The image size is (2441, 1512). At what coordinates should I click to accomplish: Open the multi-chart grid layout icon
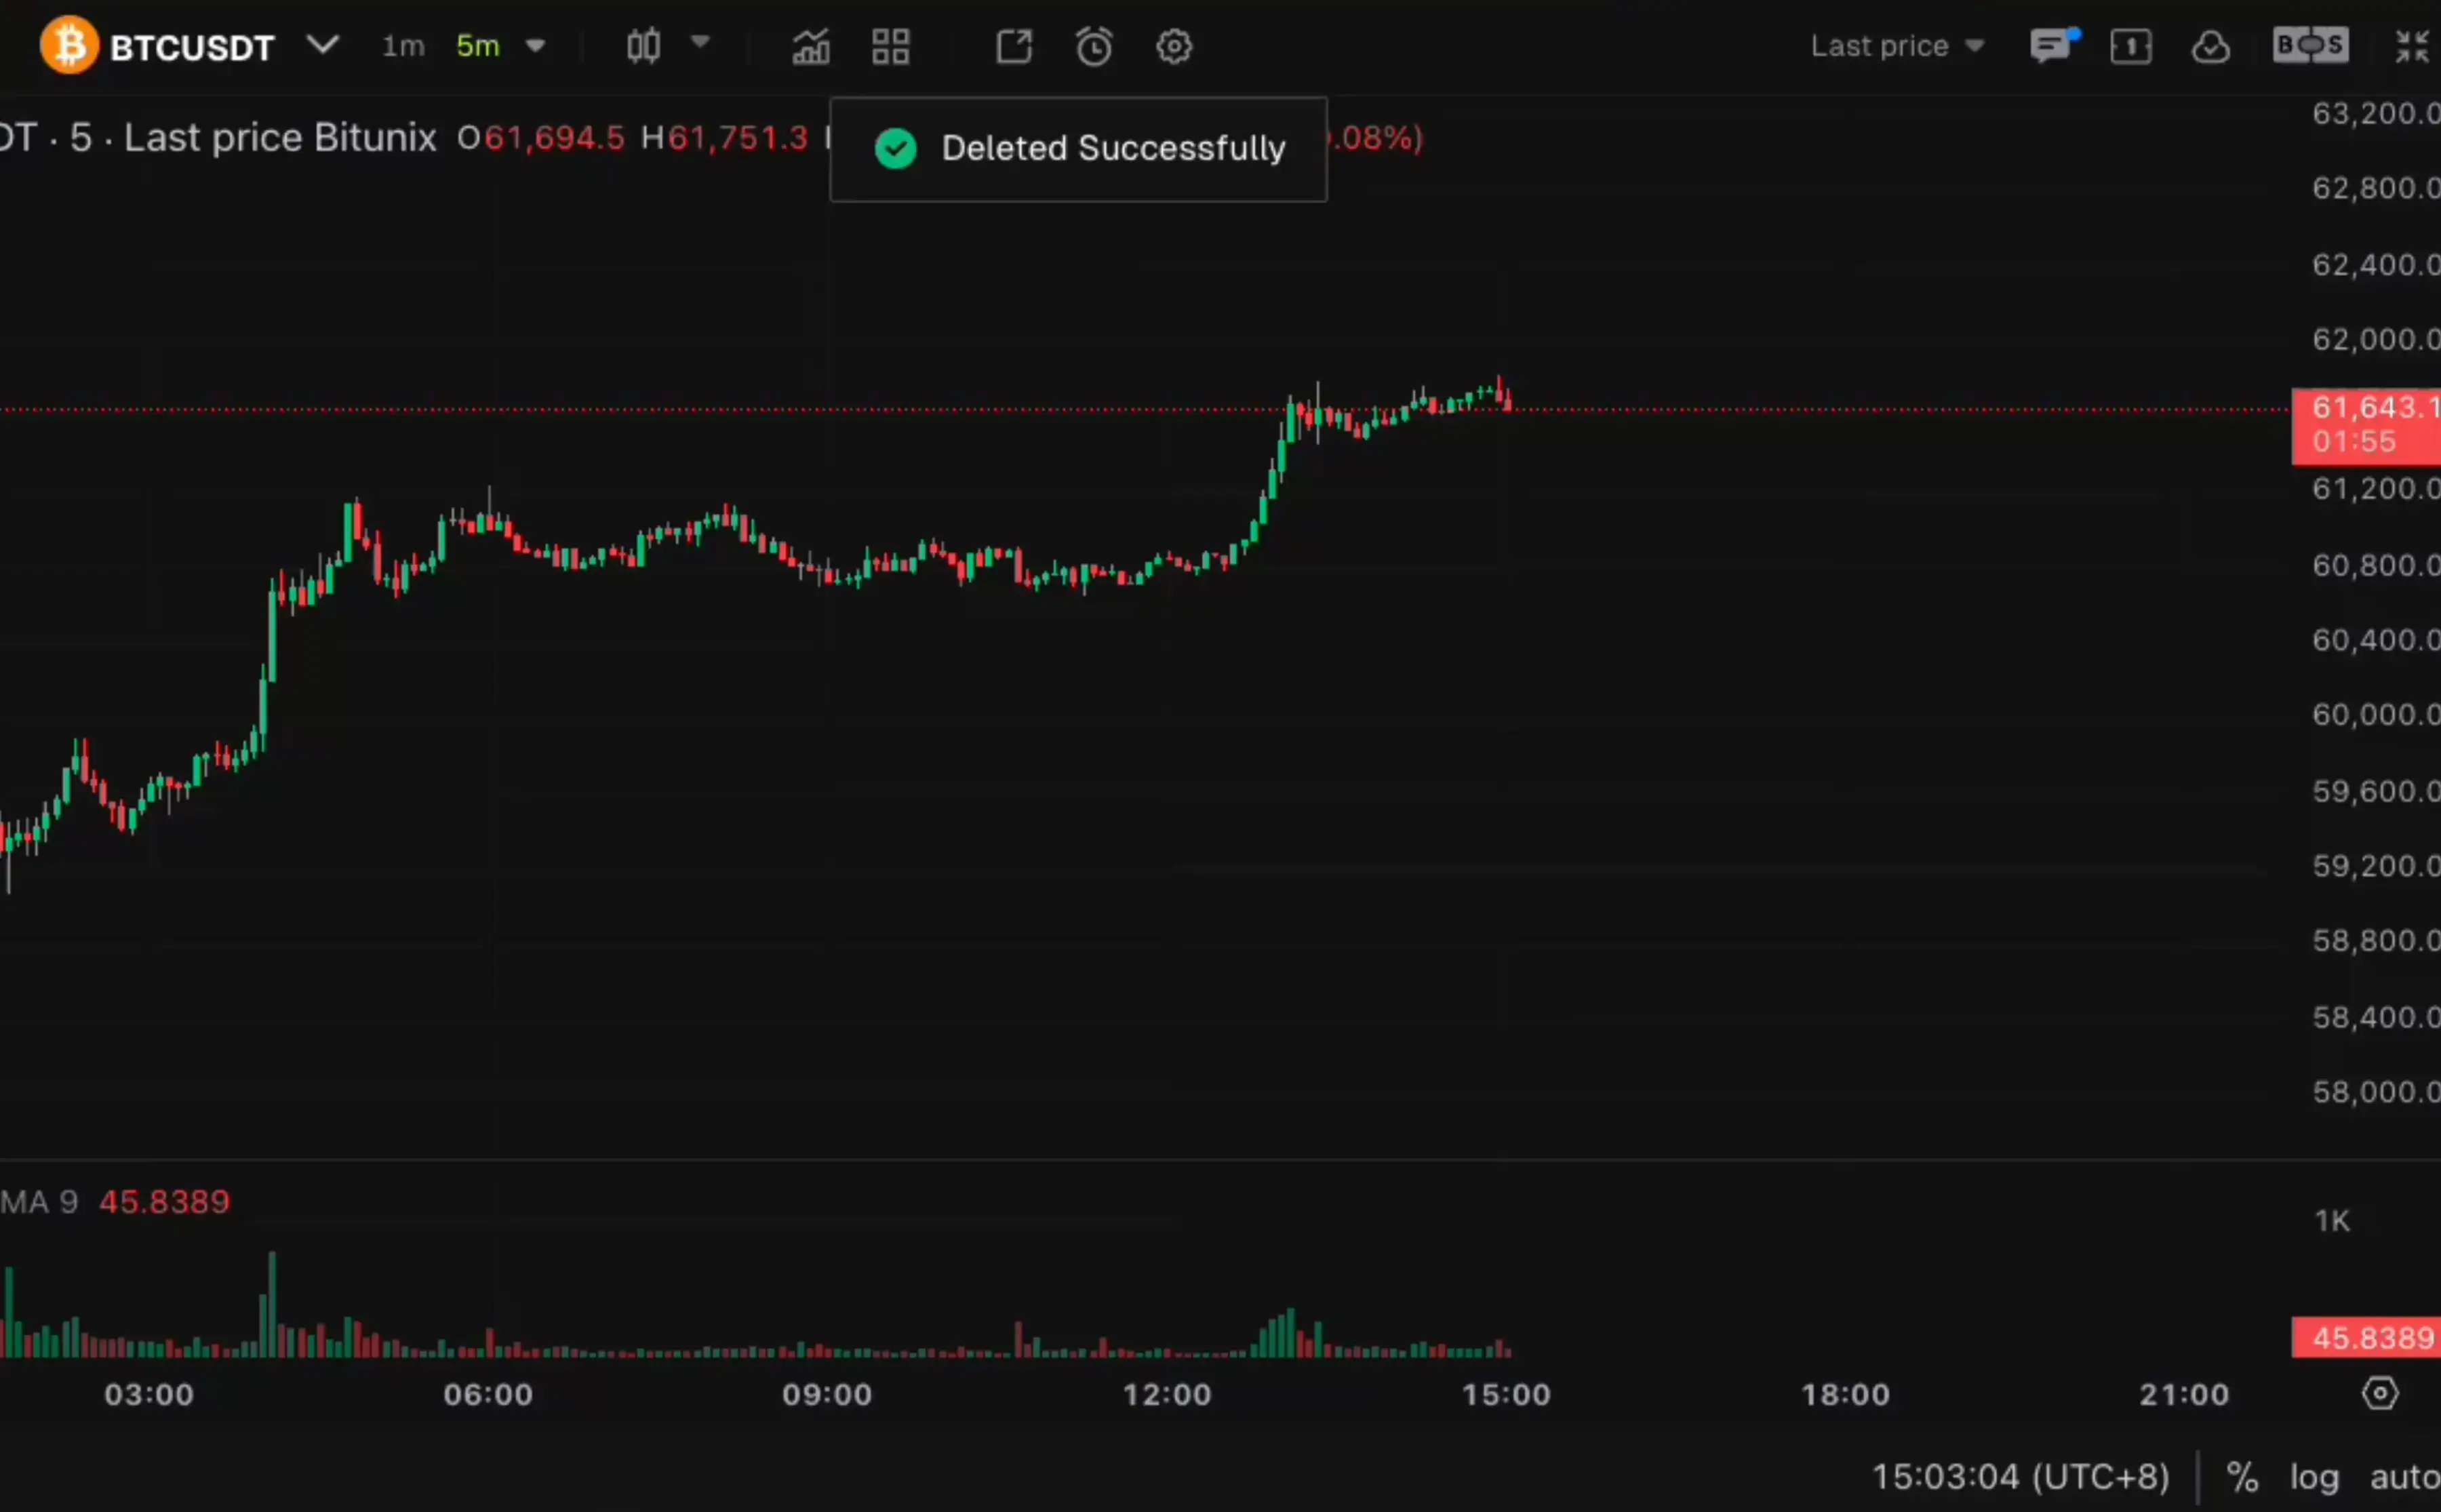click(x=890, y=47)
